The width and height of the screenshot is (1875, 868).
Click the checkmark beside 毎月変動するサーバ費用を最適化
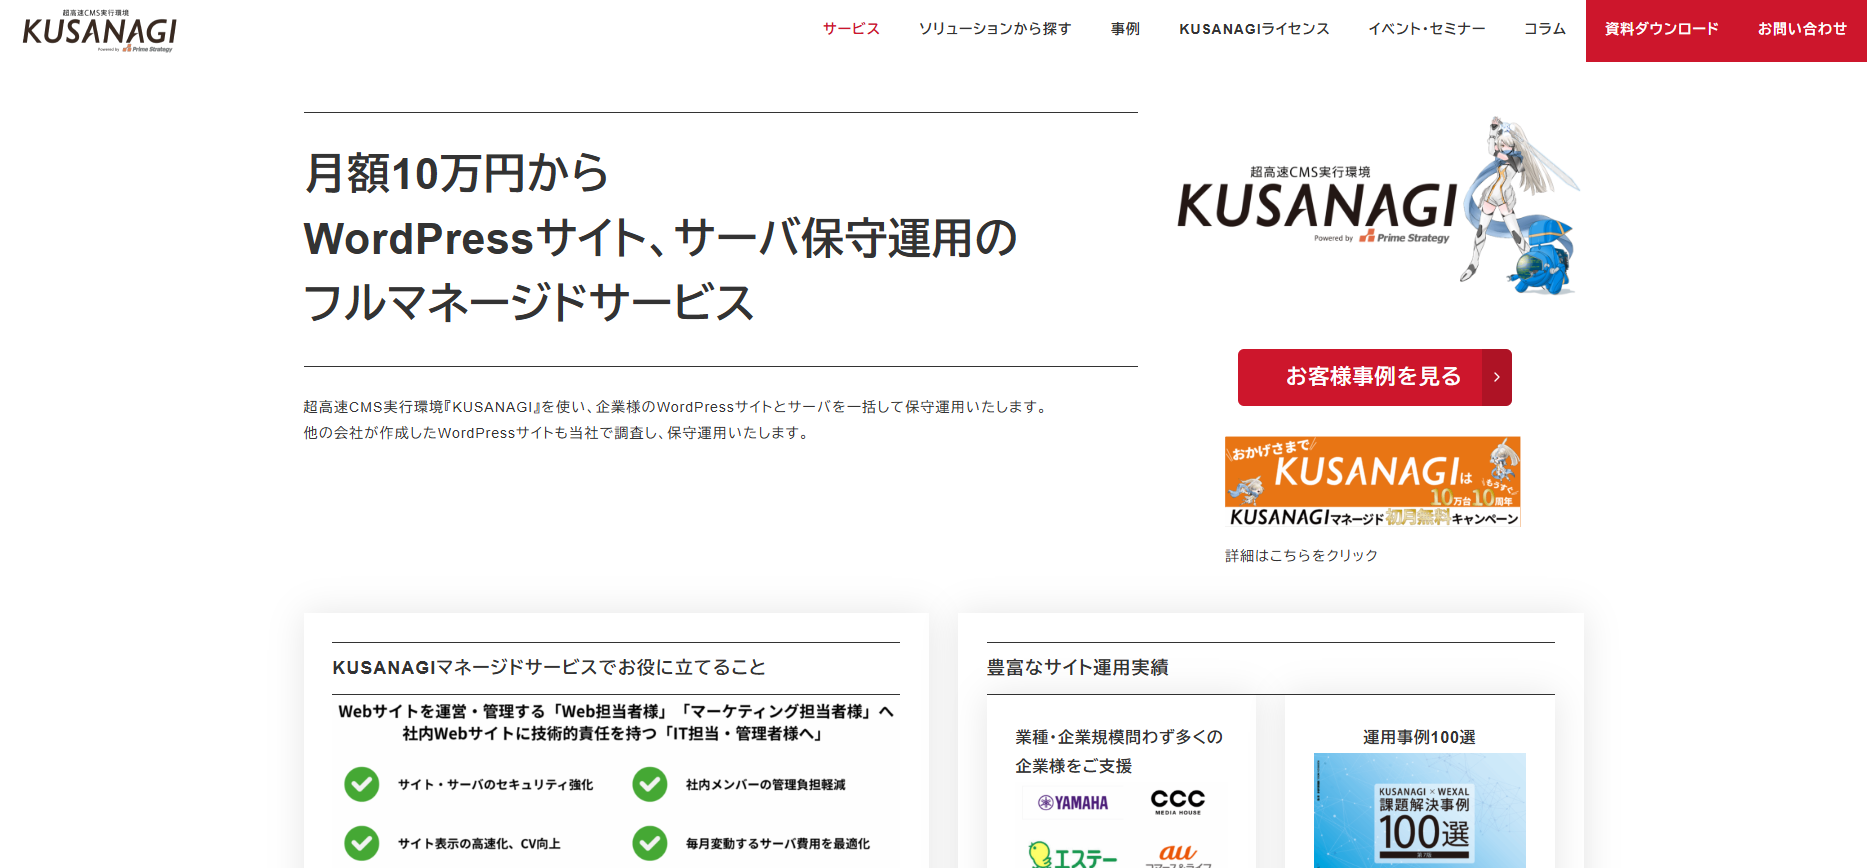point(650,843)
